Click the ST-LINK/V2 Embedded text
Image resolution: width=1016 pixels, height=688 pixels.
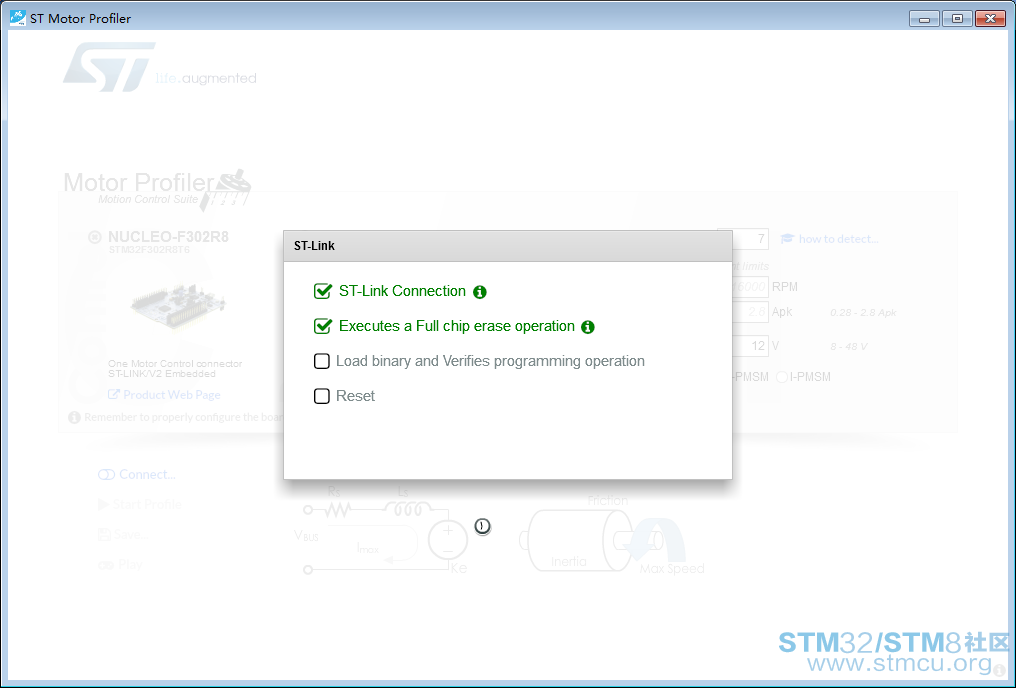click(x=162, y=374)
